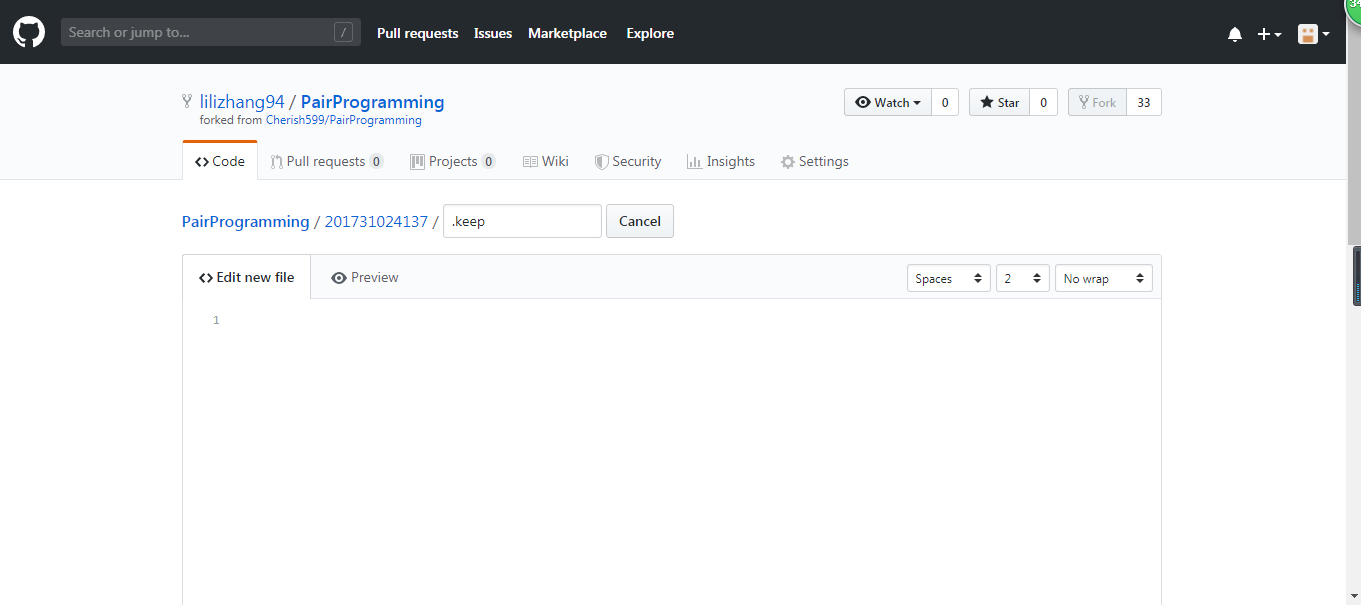Open Explore in the top navigation
The image size is (1361, 605).
(x=650, y=33)
